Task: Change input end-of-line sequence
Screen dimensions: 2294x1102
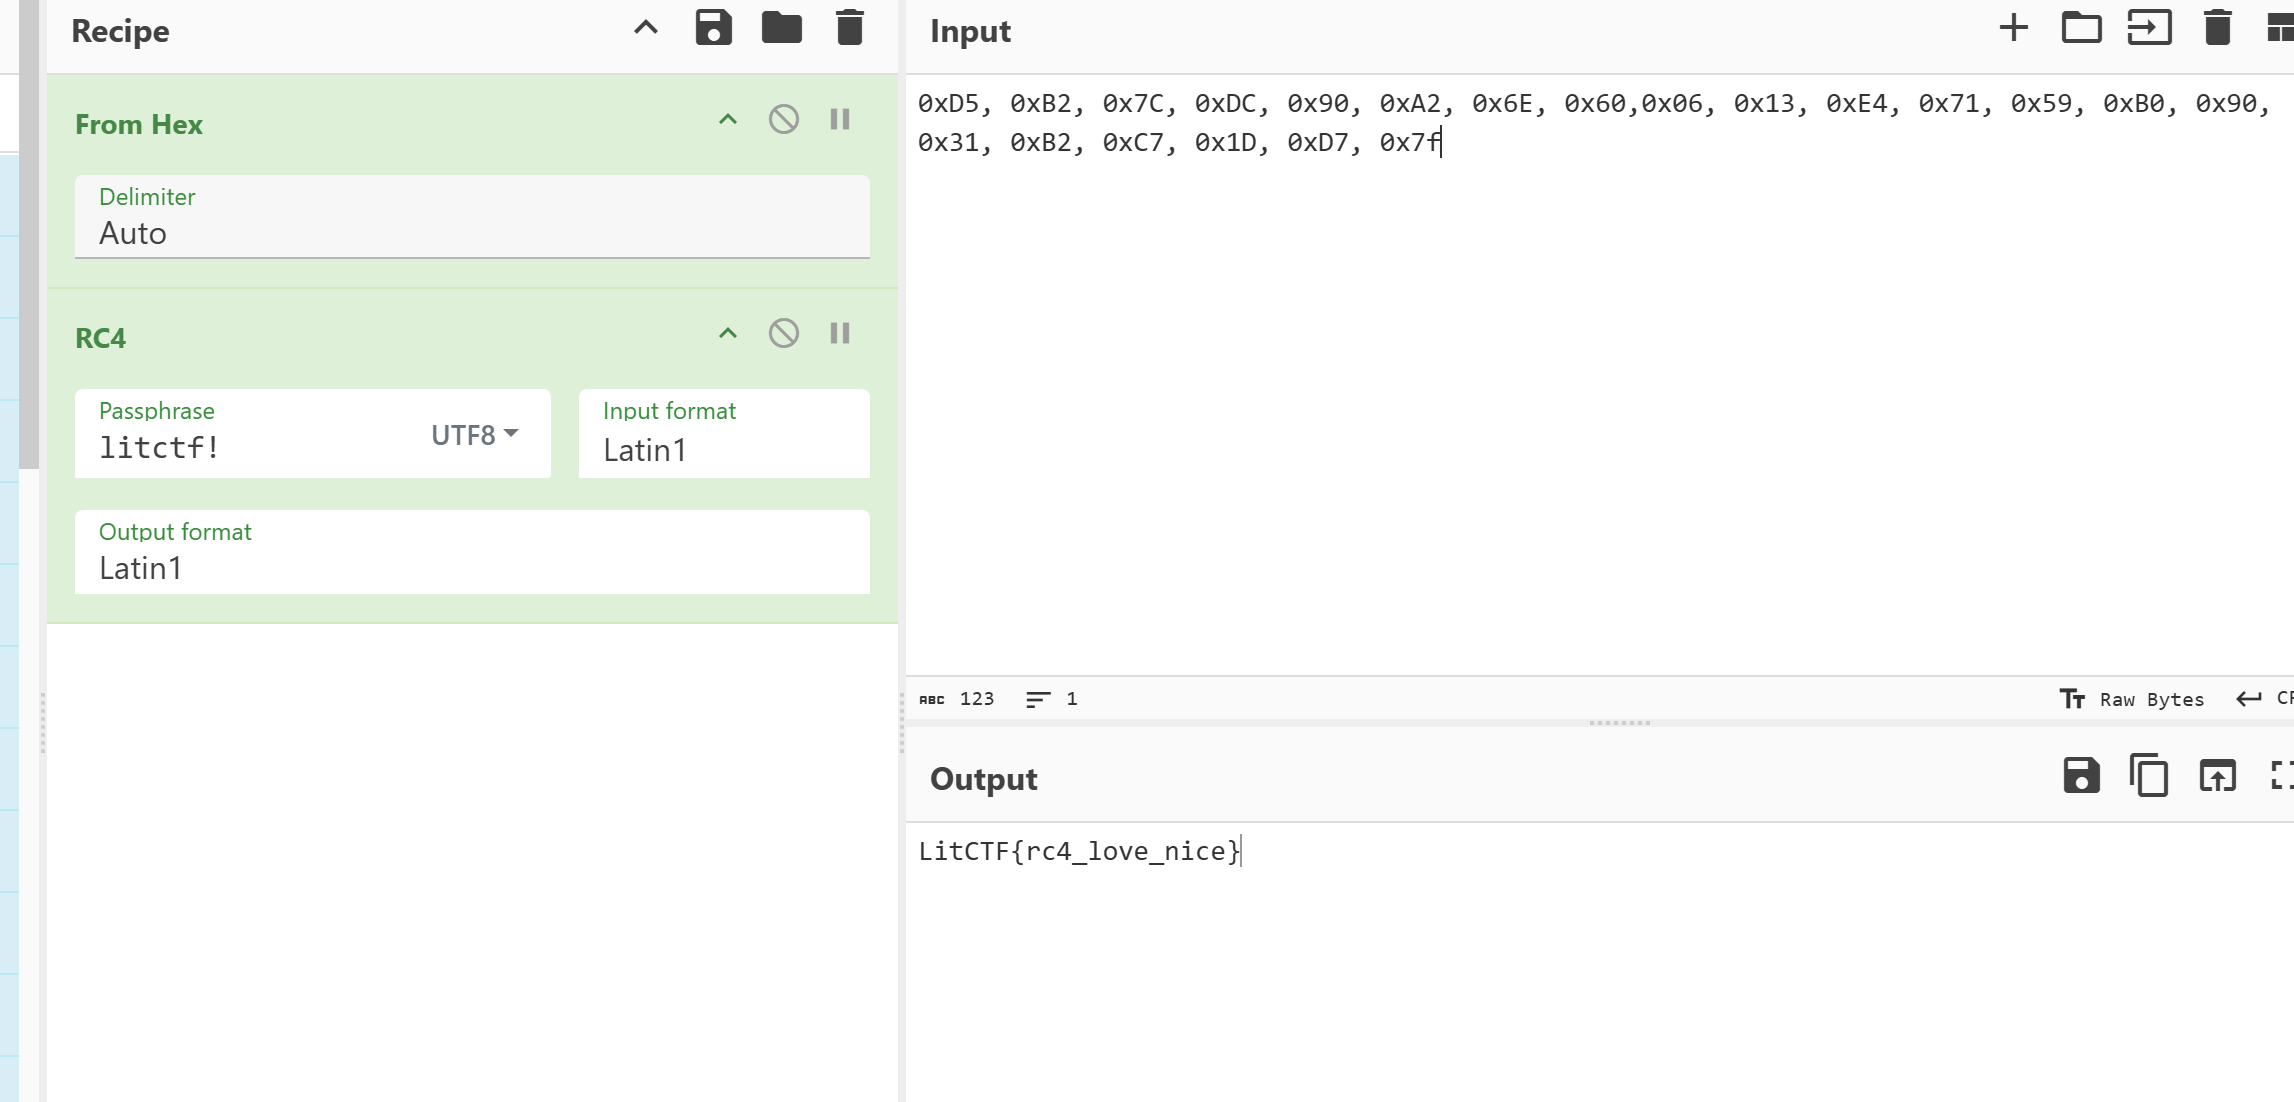Action: tap(2264, 699)
